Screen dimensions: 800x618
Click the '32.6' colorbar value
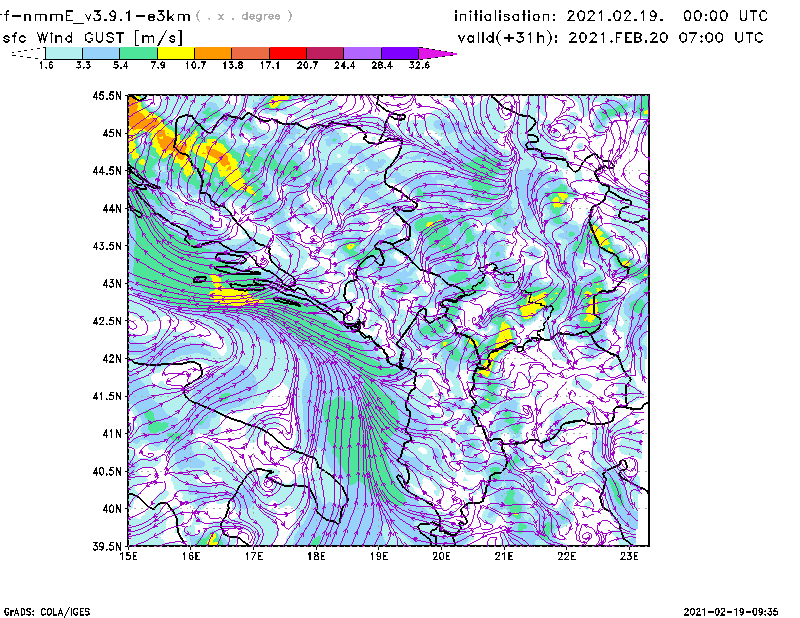419,65
